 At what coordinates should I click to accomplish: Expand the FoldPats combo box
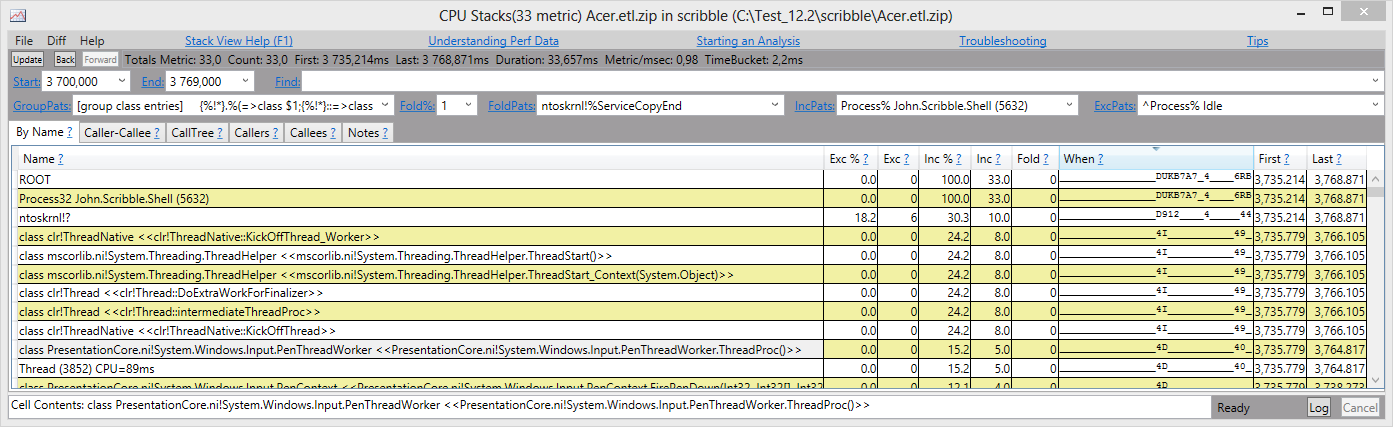coord(776,105)
